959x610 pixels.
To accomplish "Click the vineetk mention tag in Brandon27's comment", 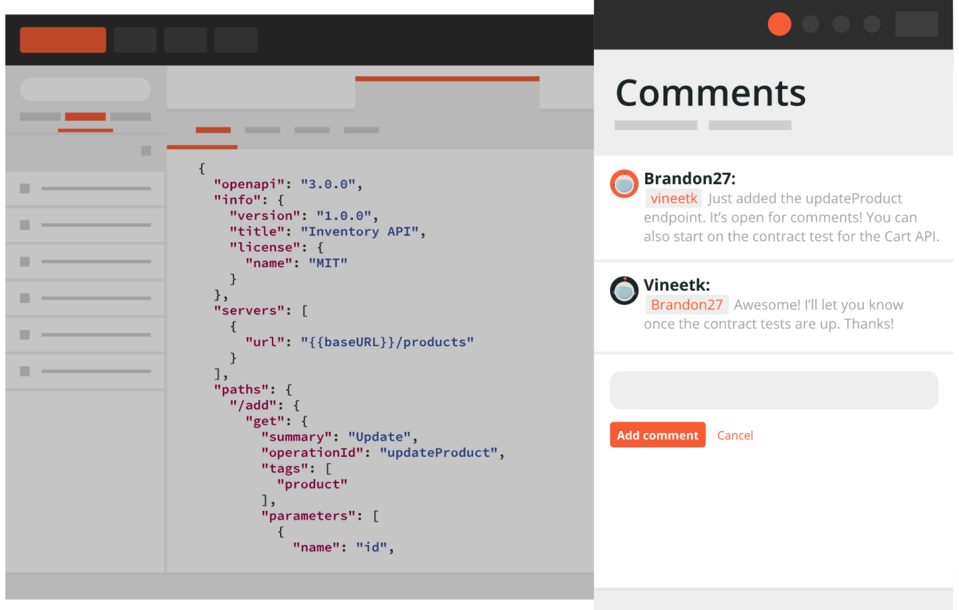I will (x=673, y=199).
